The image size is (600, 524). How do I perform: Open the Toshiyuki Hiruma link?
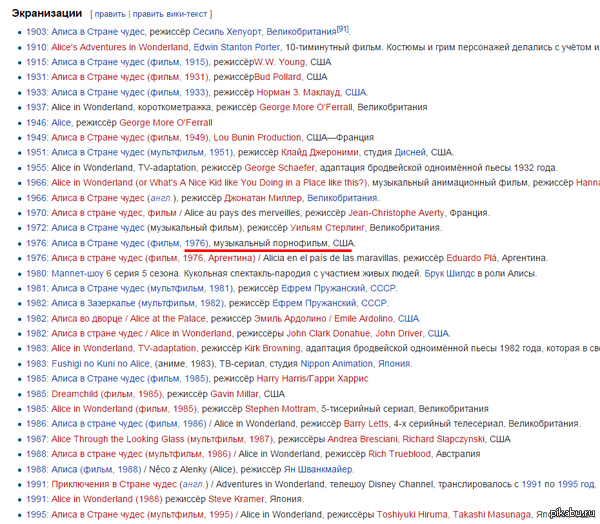(x=412, y=514)
